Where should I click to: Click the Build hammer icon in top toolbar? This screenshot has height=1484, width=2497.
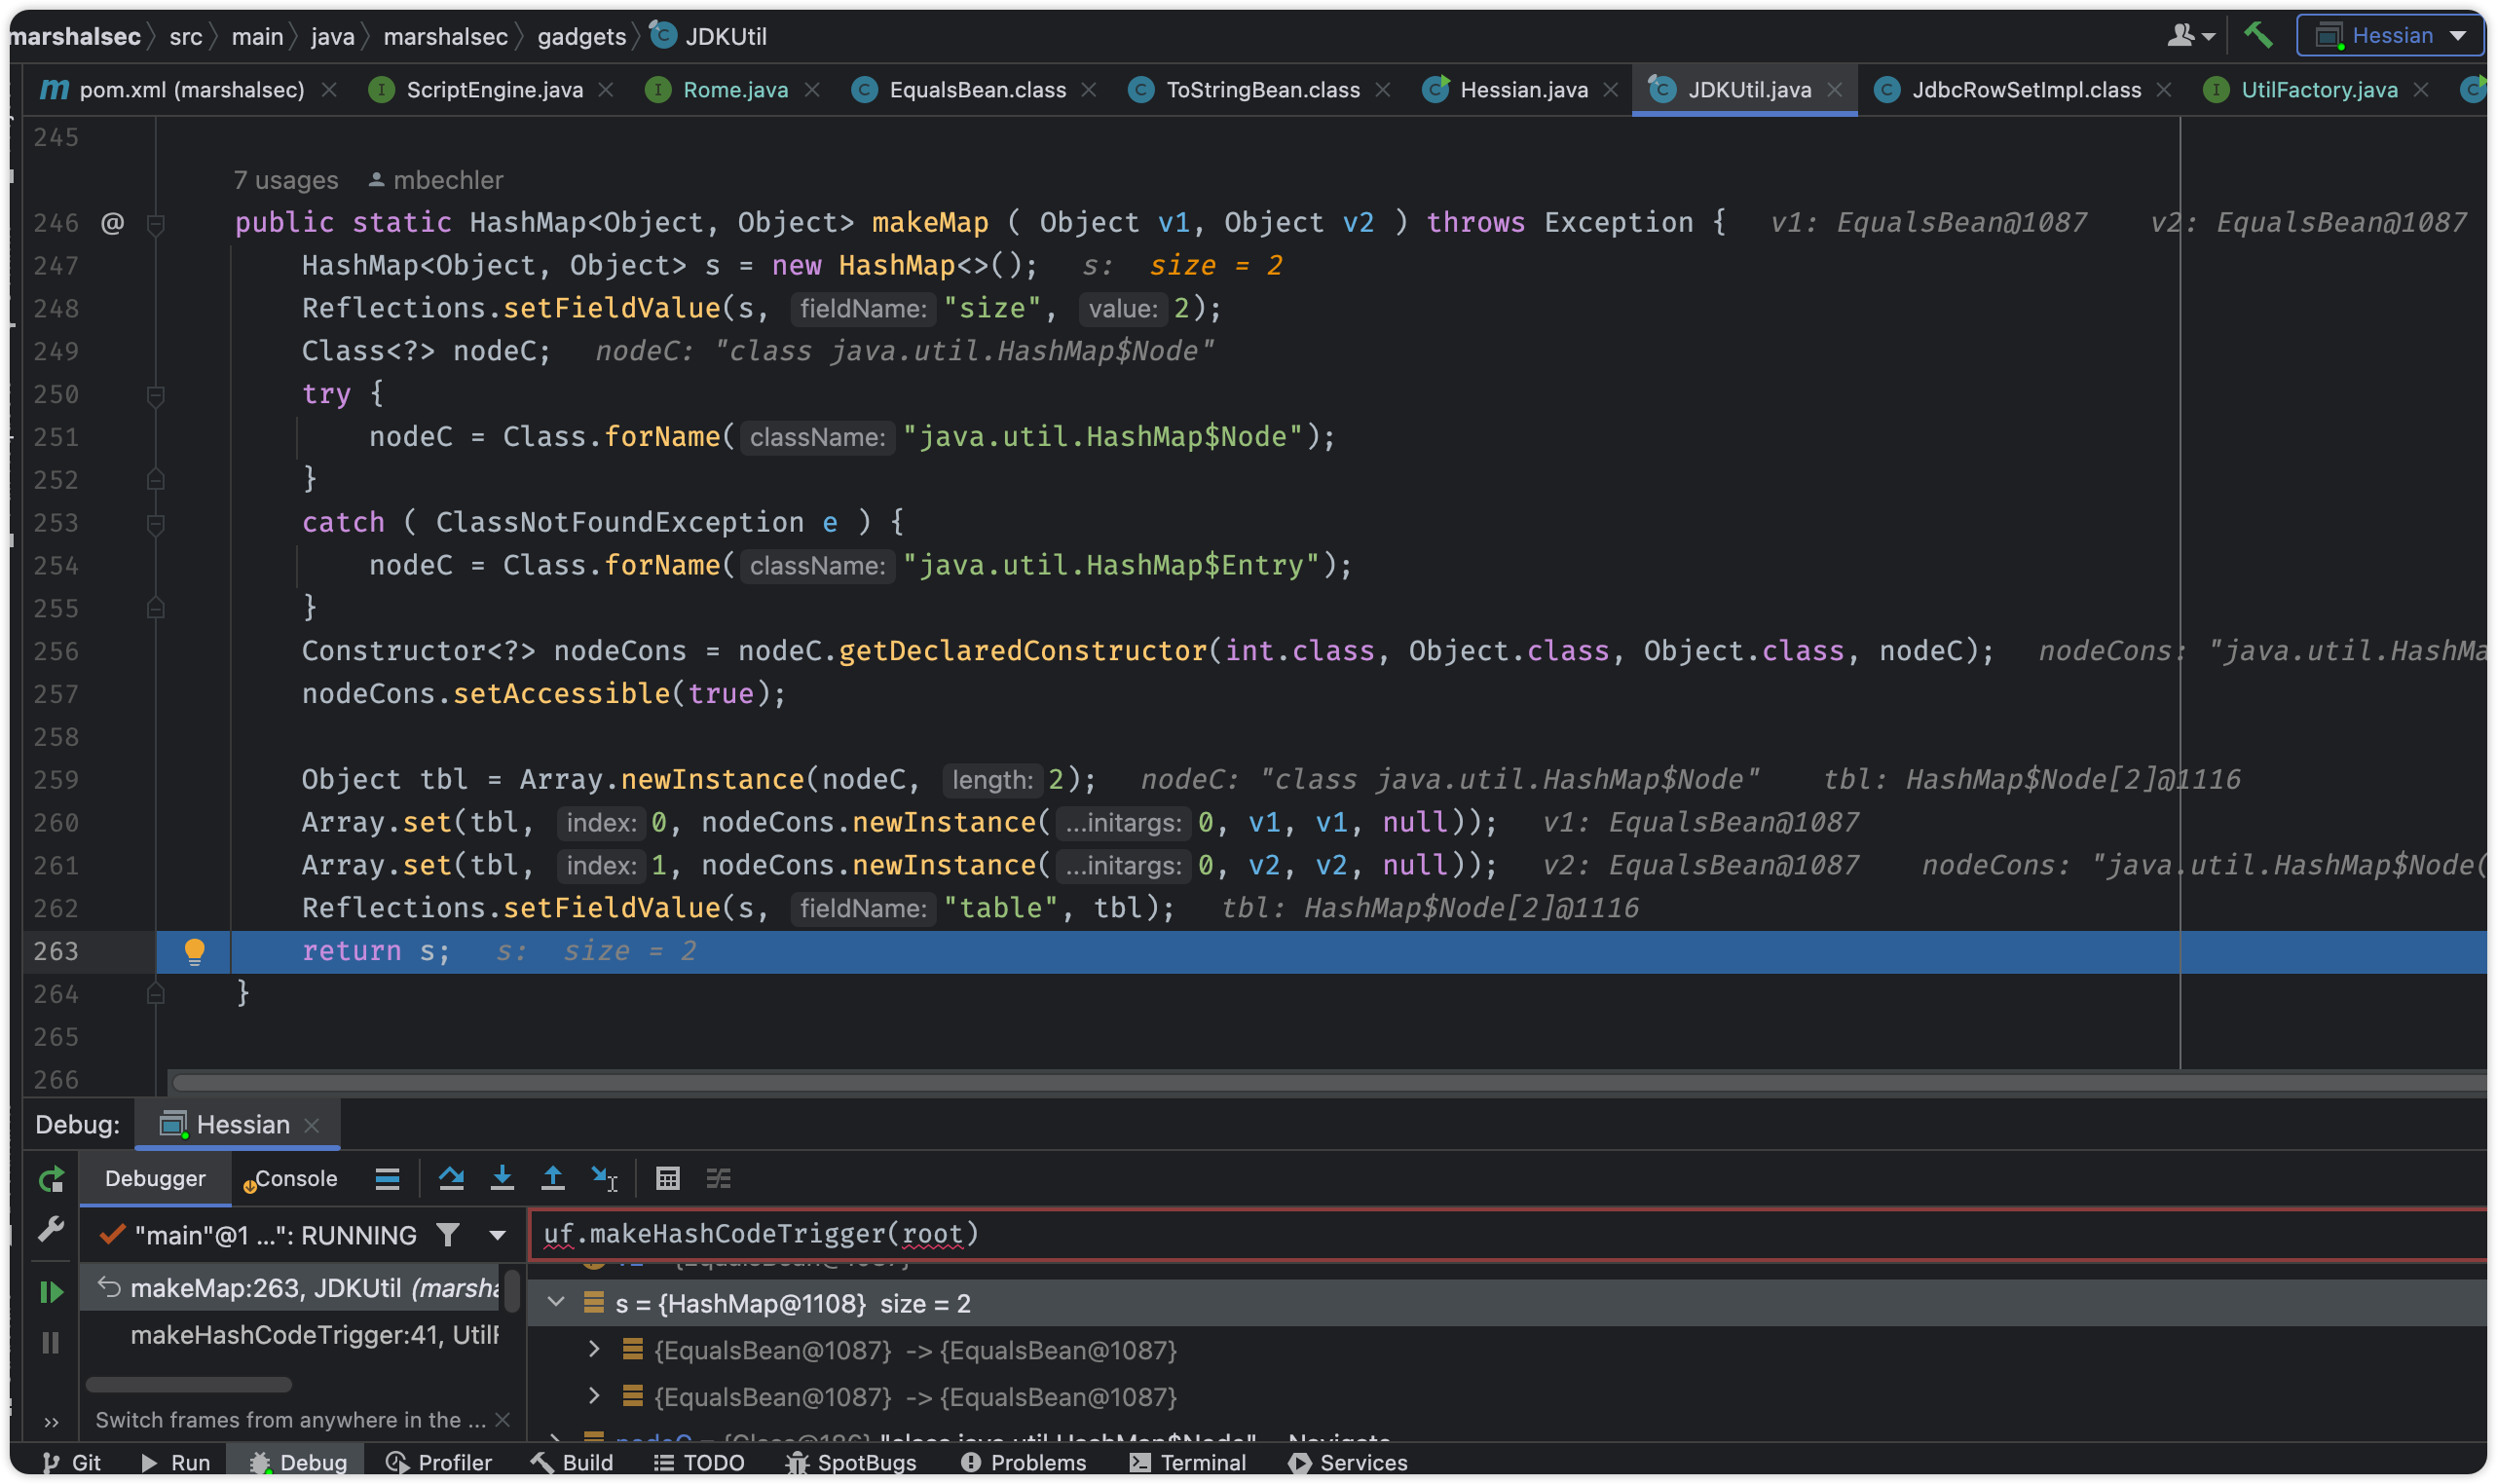pos(2258,35)
